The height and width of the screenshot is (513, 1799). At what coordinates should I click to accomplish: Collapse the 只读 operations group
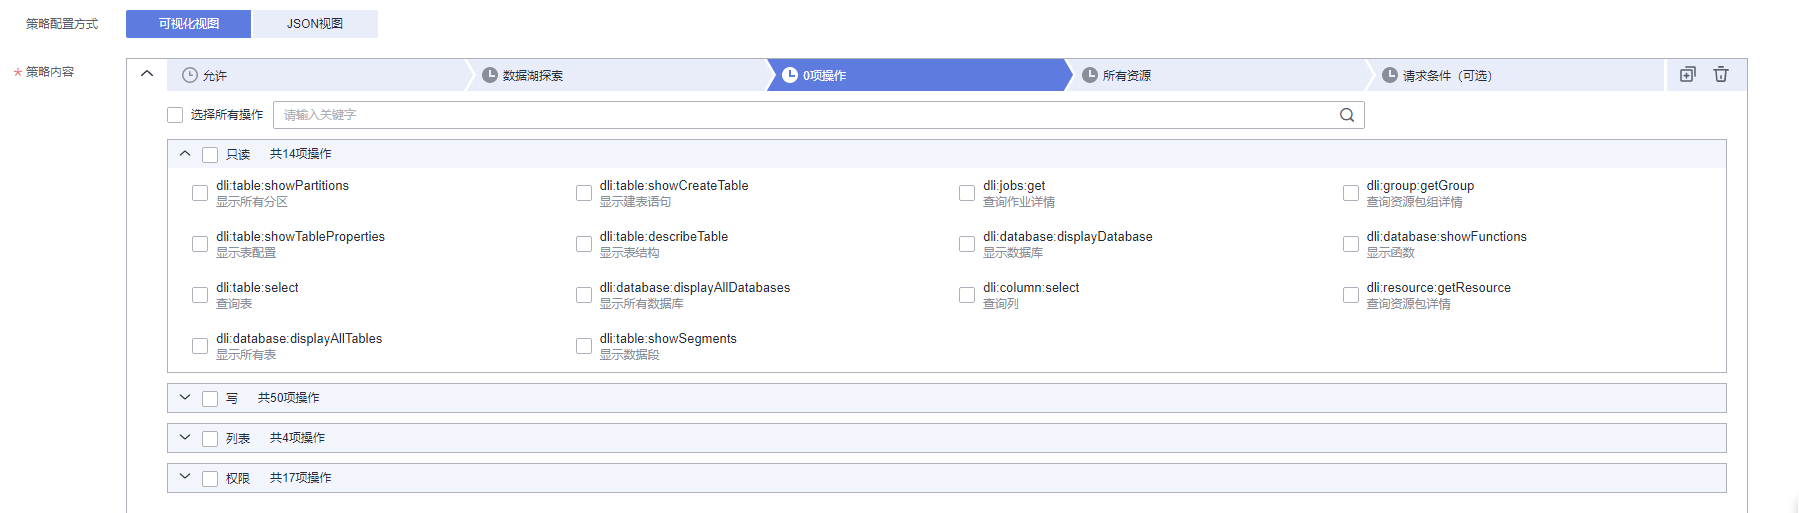click(x=185, y=154)
